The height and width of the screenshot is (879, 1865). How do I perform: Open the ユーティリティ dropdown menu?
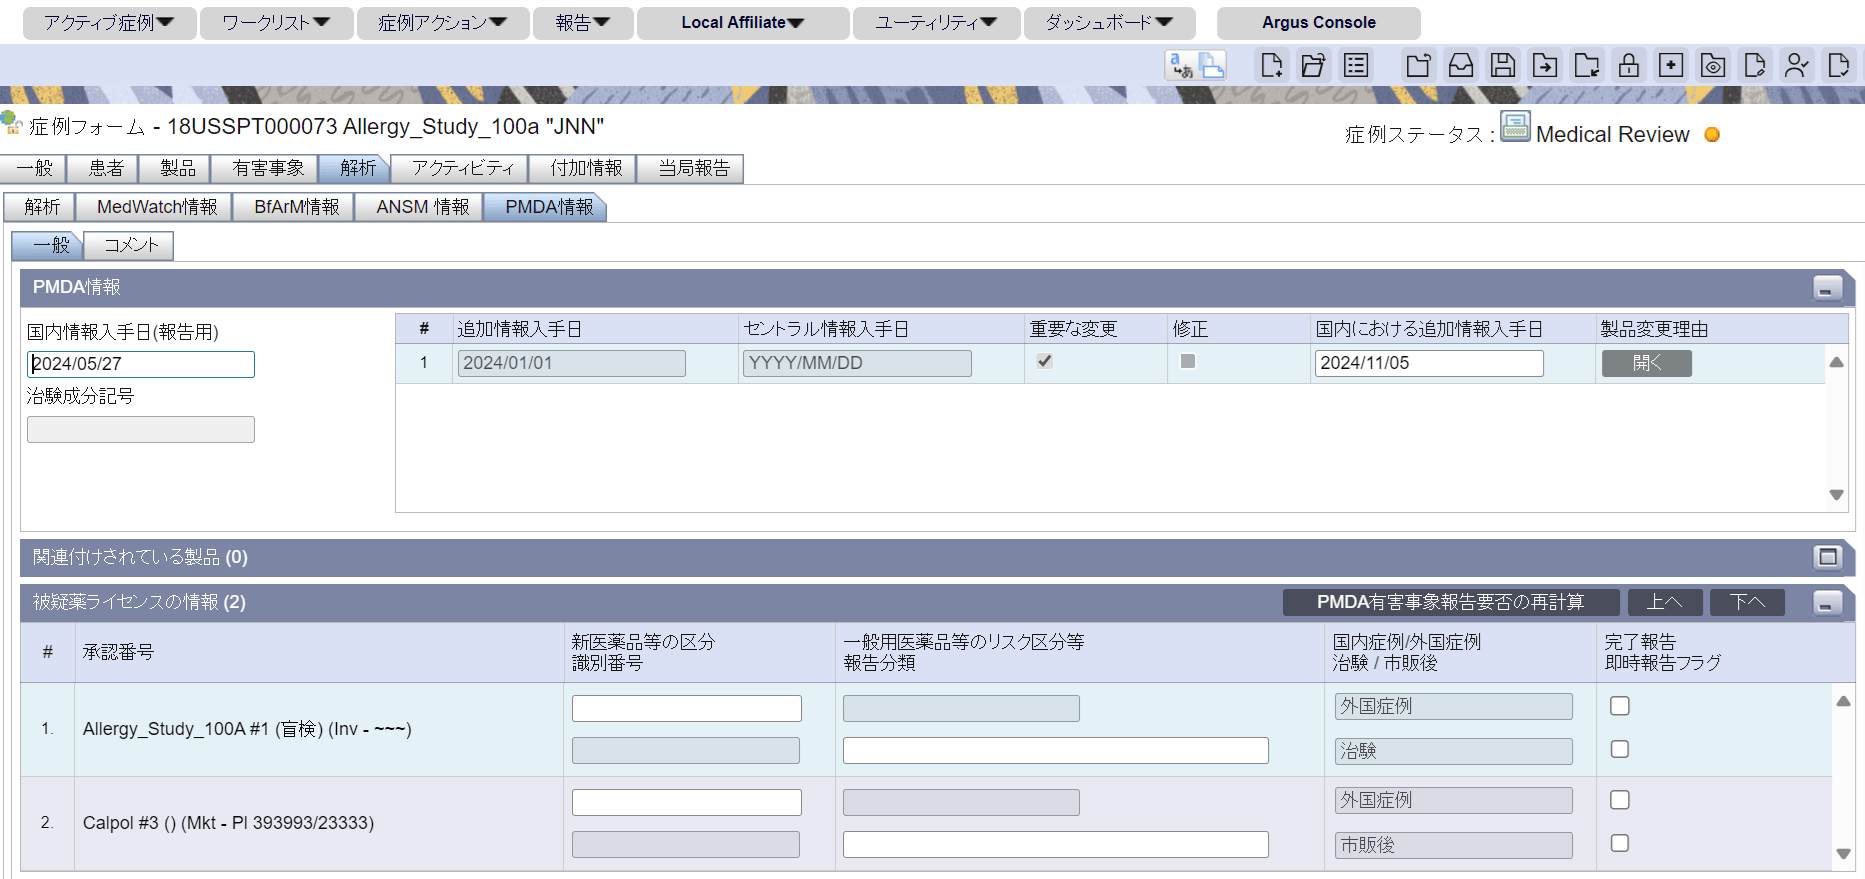[x=936, y=23]
